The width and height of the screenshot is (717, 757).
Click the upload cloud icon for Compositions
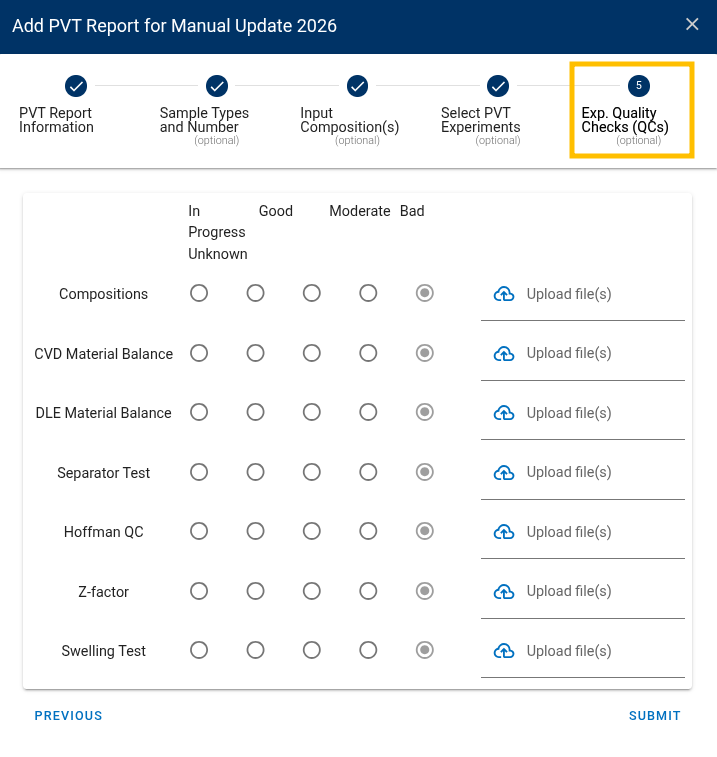click(x=504, y=294)
